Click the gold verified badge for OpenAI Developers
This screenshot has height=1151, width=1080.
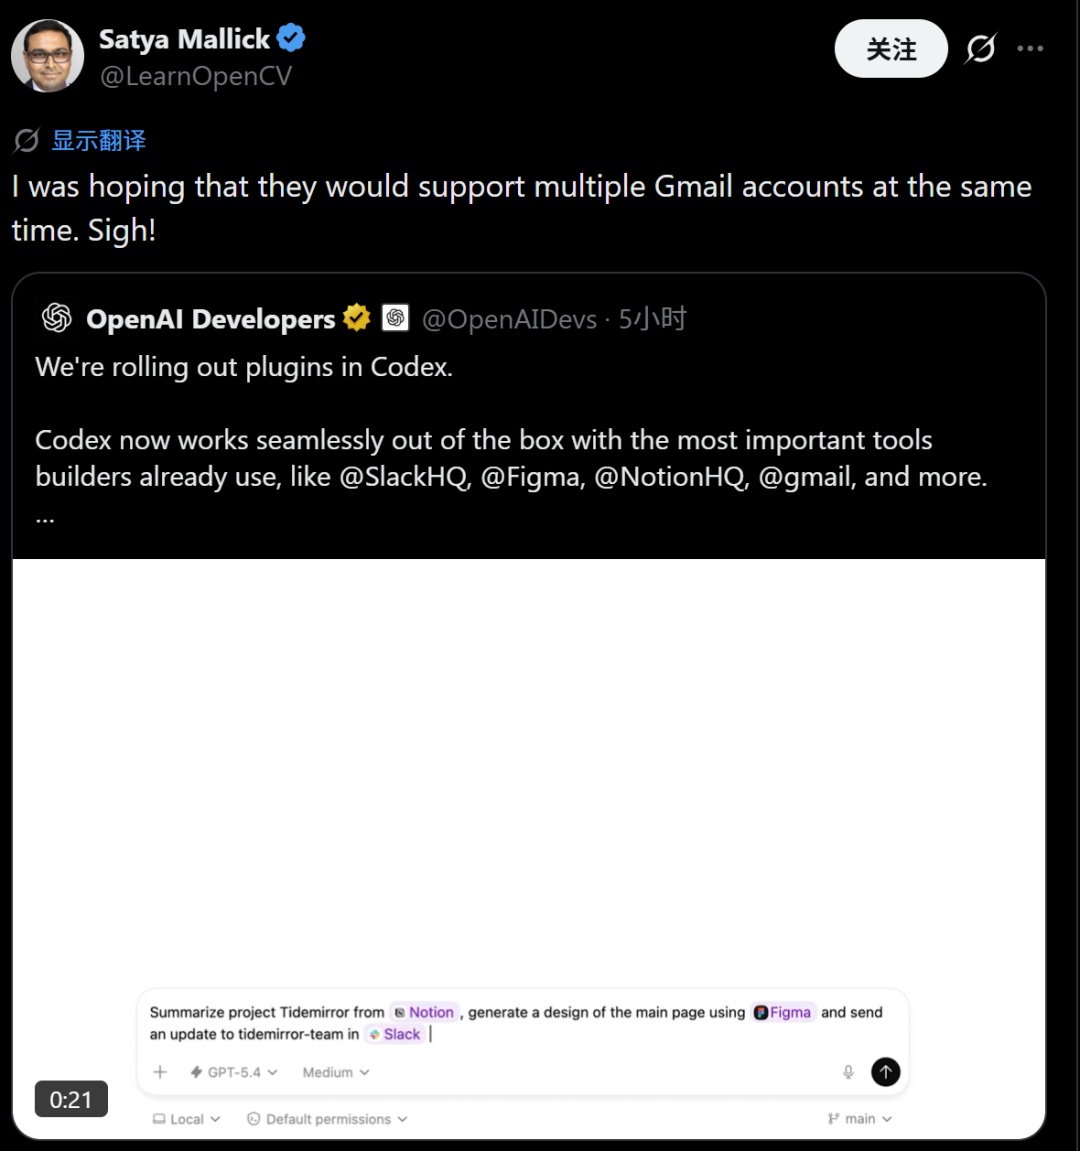(x=356, y=318)
